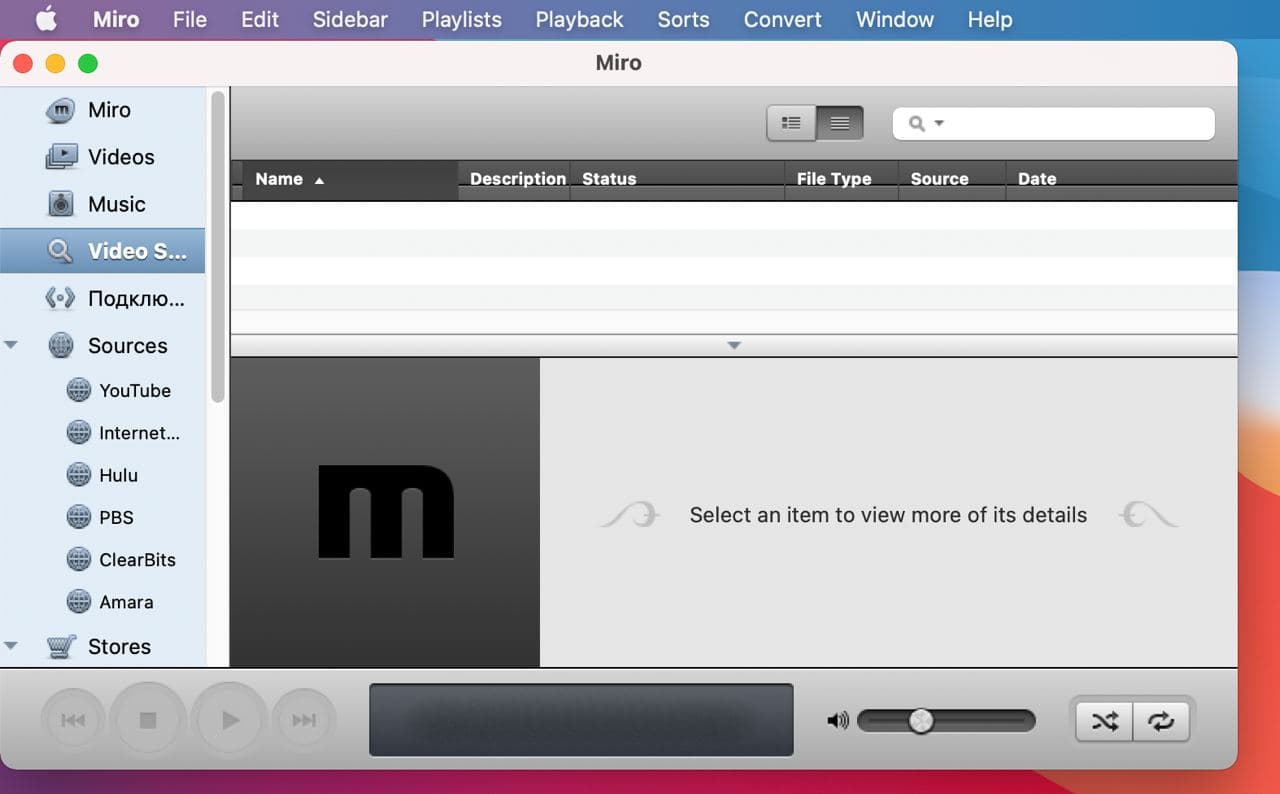Open the Playlists menu
The height and width of the screenshot is (794, 1280).
(x=461, y=19)
